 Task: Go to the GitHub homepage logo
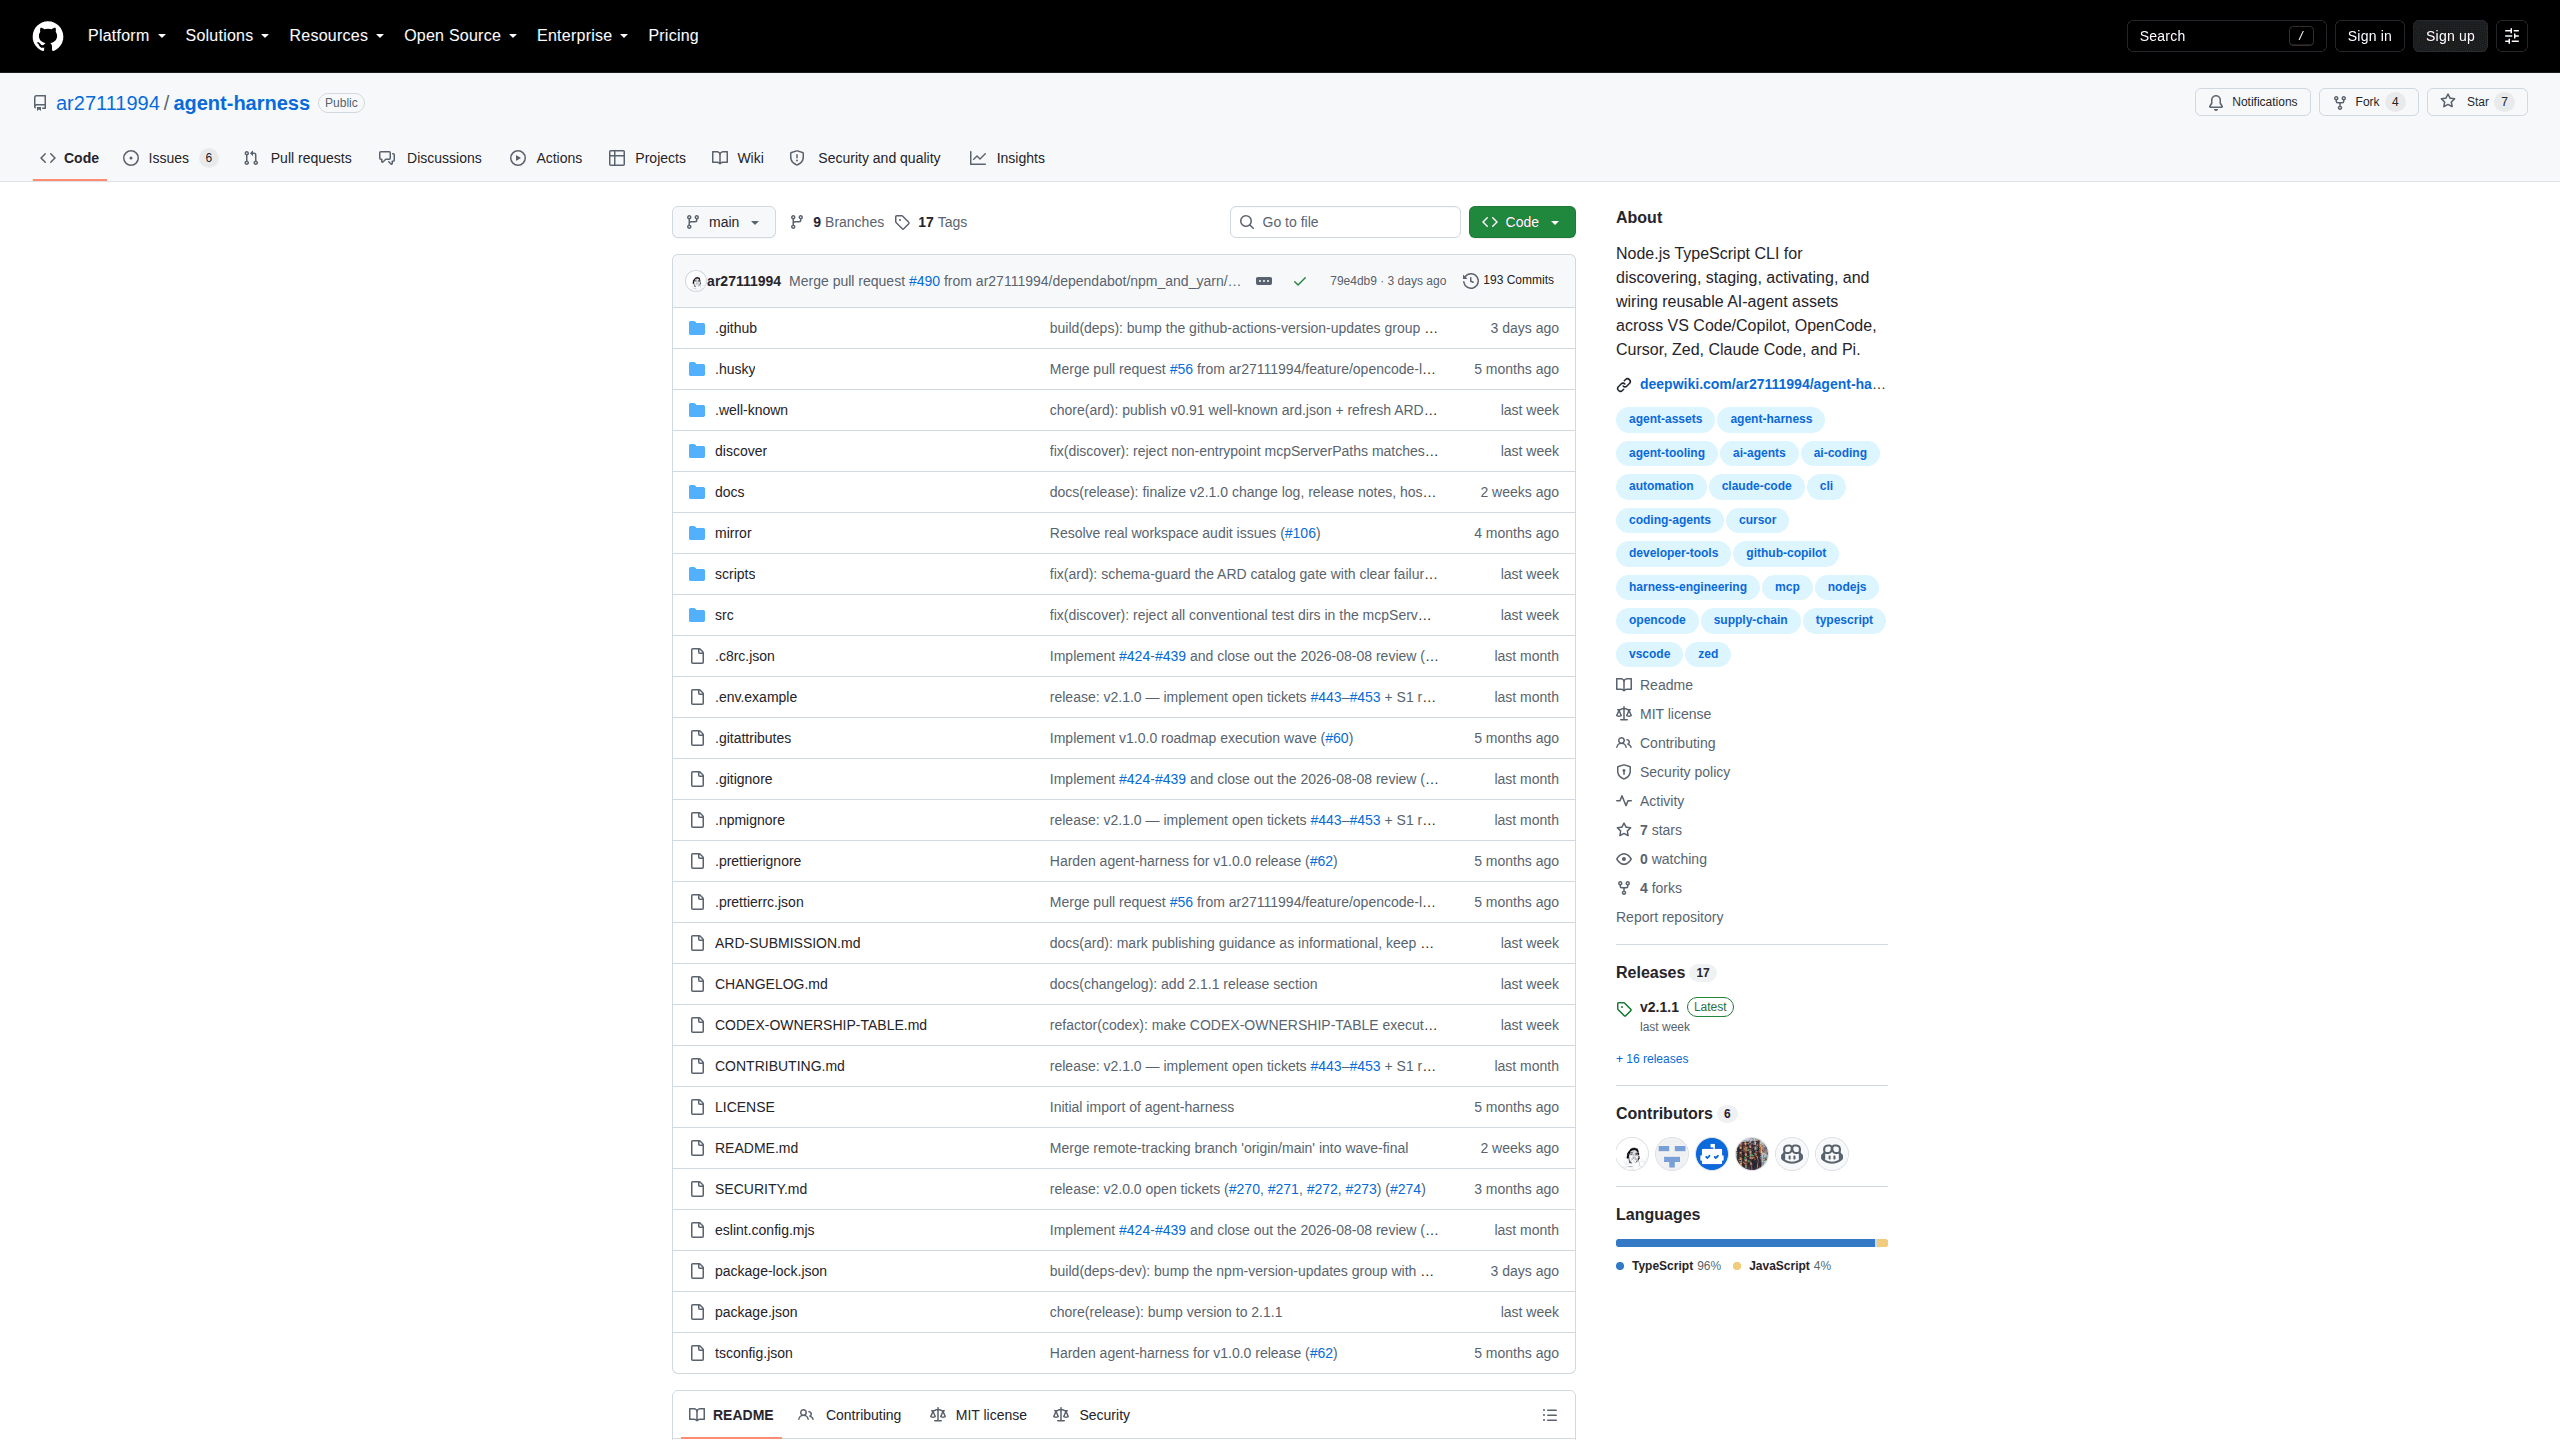pos(47,36)
